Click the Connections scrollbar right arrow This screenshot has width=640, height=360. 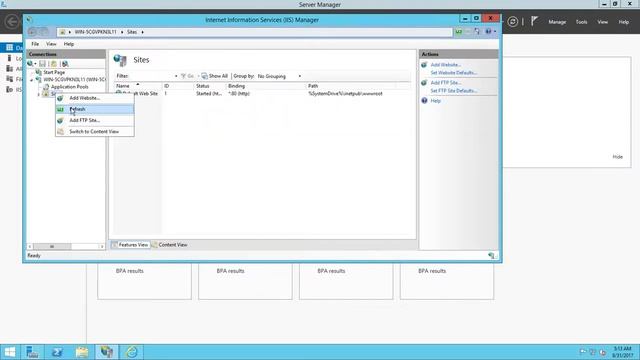tap(102, 247)
